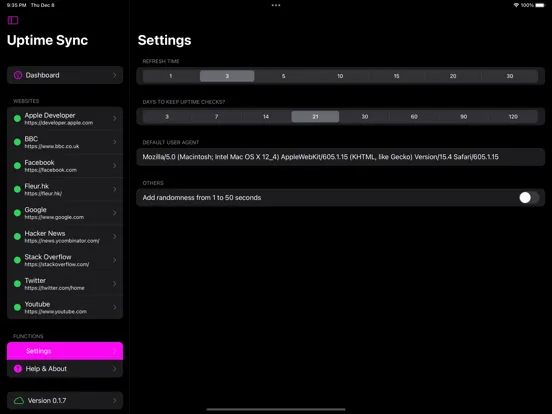Click chevron on Apple Developer row
The height and width of the screenshot is (414, 552).
click(x=114, y=119)
